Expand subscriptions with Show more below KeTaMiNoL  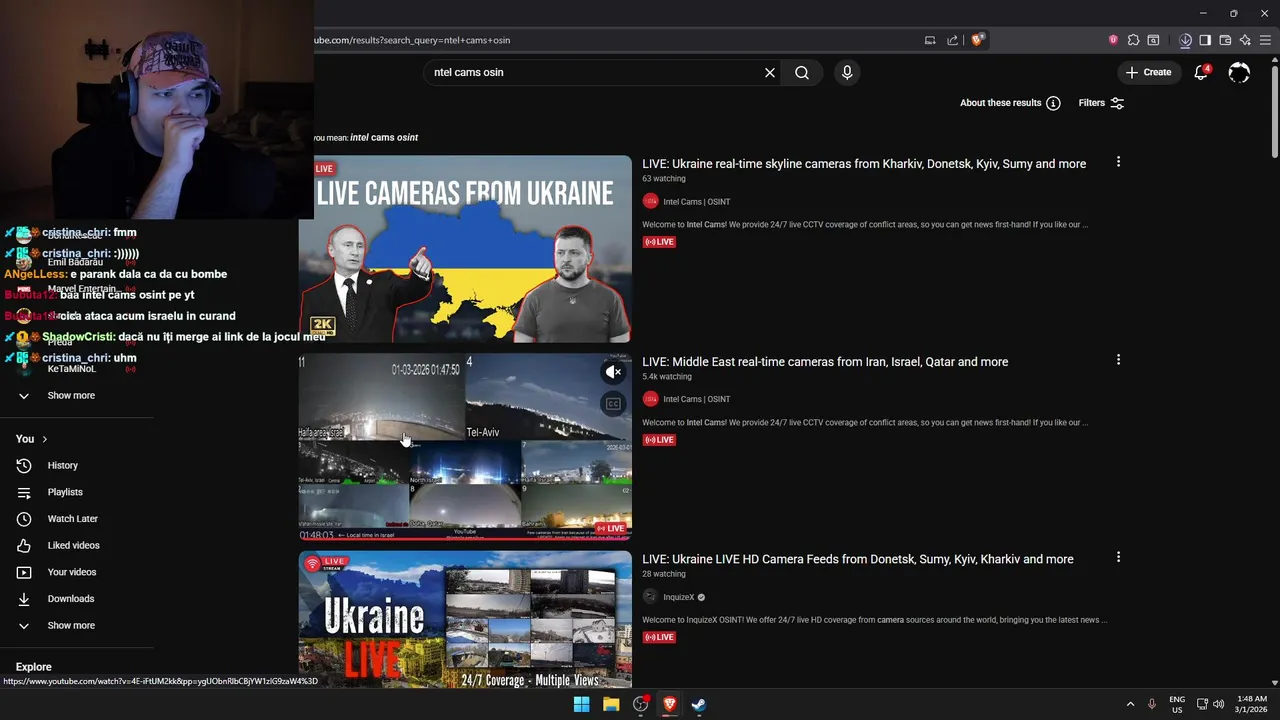(x=70, y=395)
